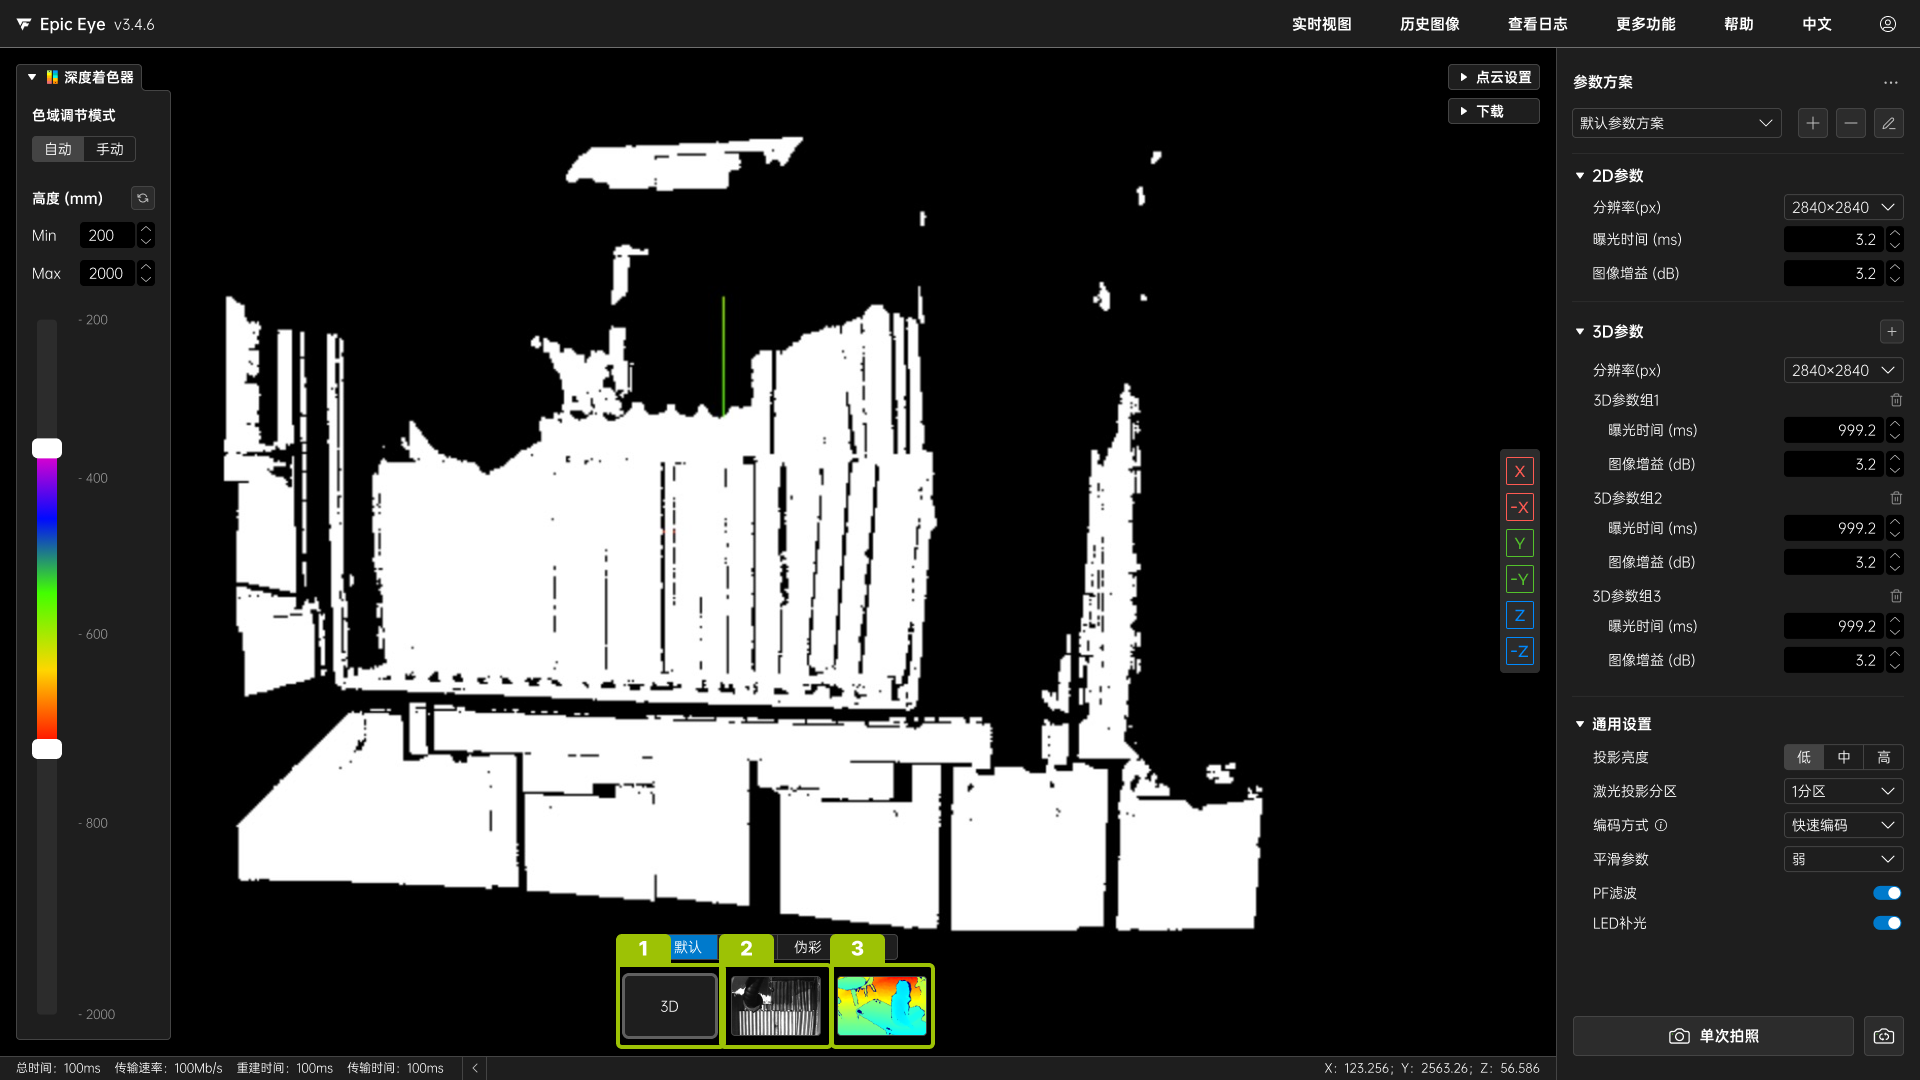1920x1080 pixels.
Task: Toggle the LED补光 switch
Action: coord(1887,923)
